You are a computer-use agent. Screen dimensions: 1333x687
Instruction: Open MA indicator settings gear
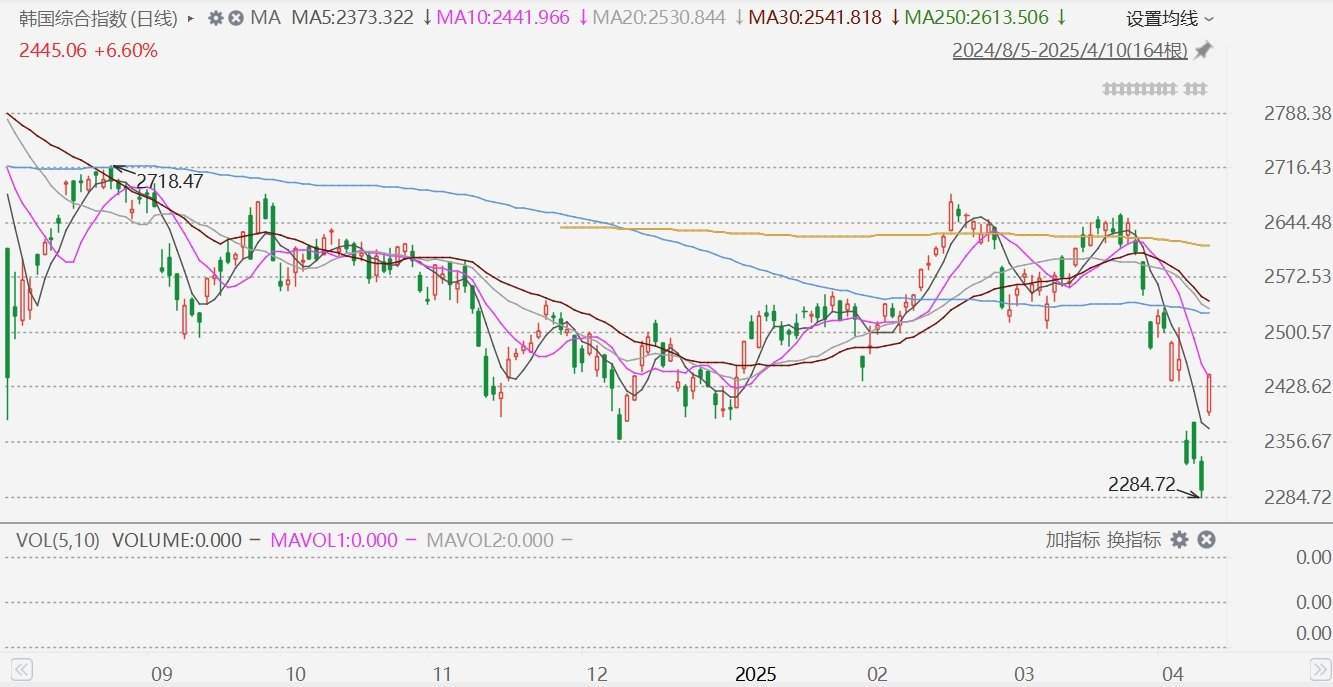tap(215, 18)
